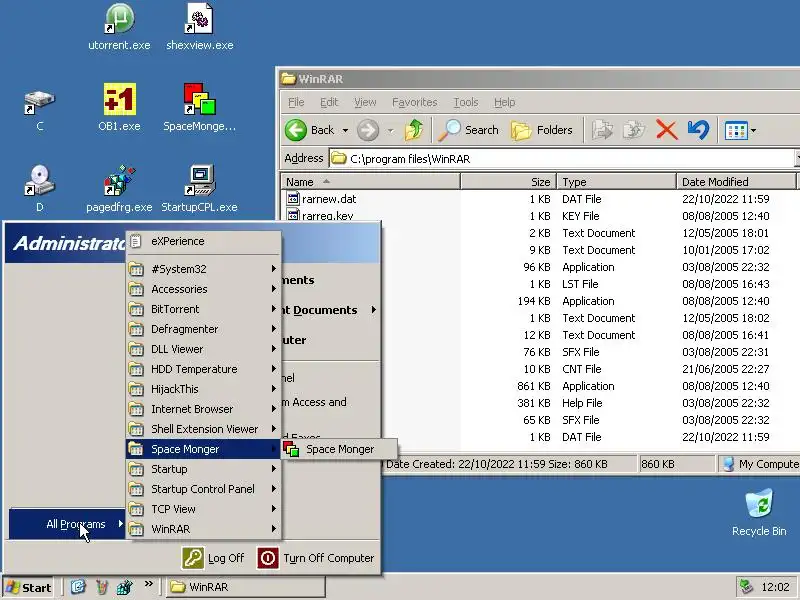Open the Favorites menu in Explorer
The image size is (800, 600).
(x=414, y=102)
